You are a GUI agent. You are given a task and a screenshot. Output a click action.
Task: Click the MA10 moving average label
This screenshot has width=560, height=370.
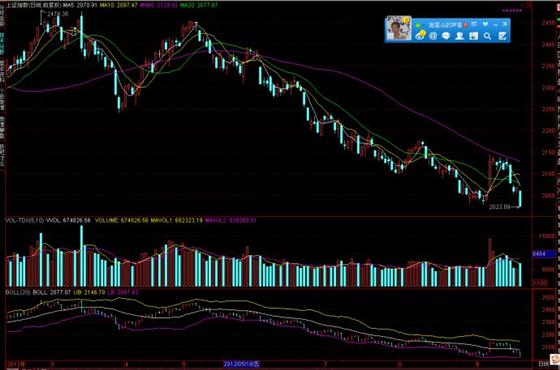(118, 5)
